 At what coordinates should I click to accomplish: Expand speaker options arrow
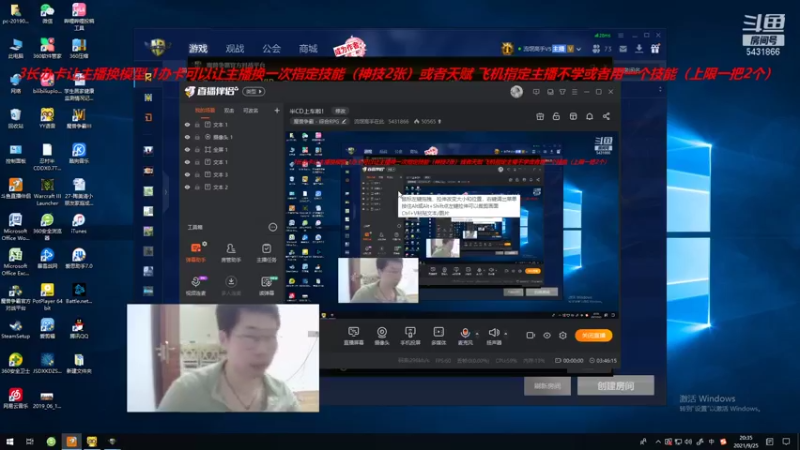click(506, 334)
